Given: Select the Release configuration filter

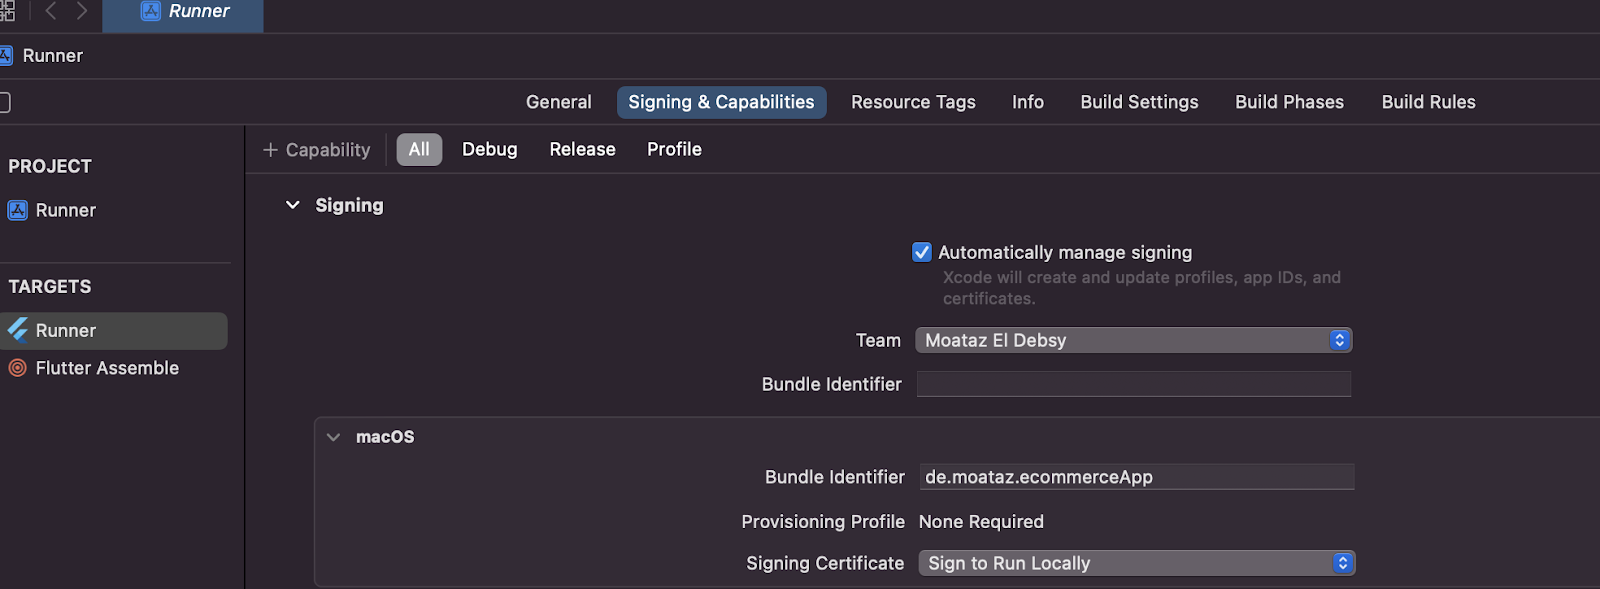Looking at the screenshot, I should 582,149.
